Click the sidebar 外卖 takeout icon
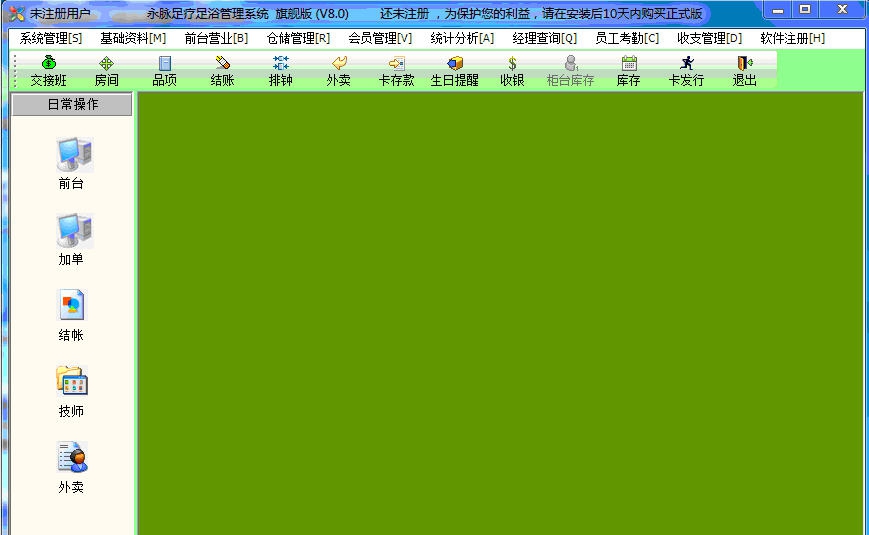This screenshot has height=535, width=869. (x=71, y=468)
